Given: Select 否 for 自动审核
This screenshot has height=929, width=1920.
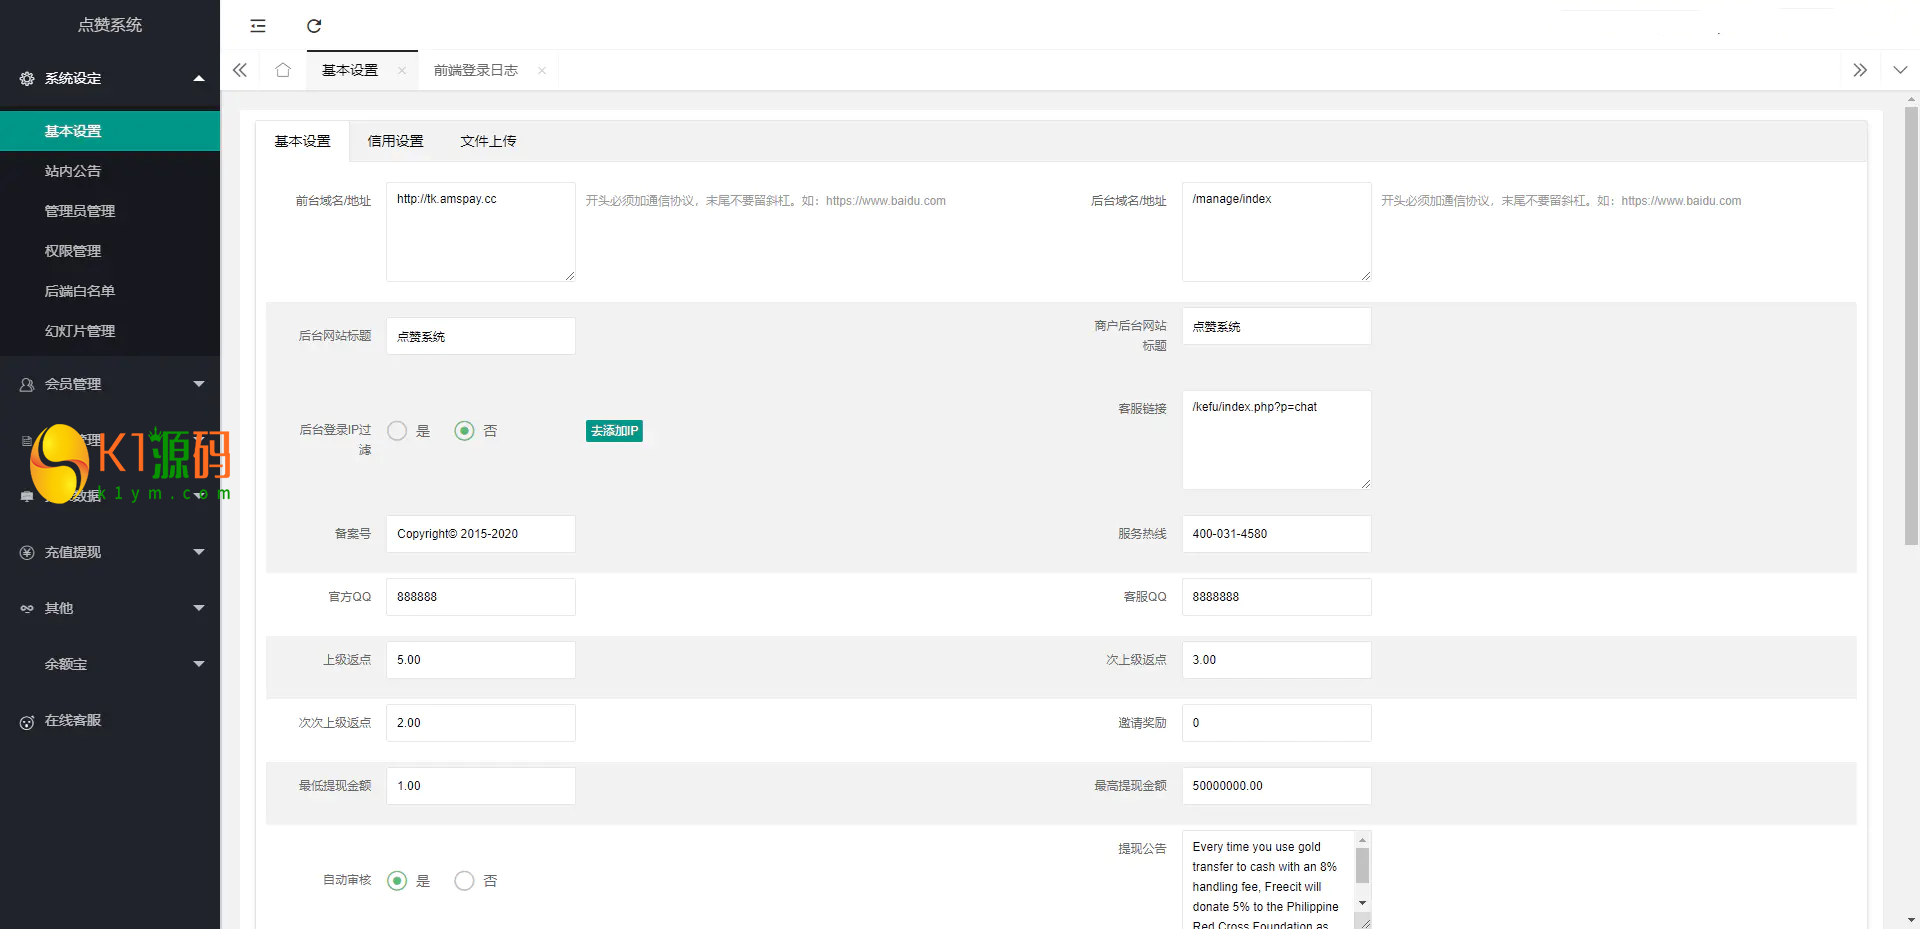Looking at the screenshot, I should point(464,881).
